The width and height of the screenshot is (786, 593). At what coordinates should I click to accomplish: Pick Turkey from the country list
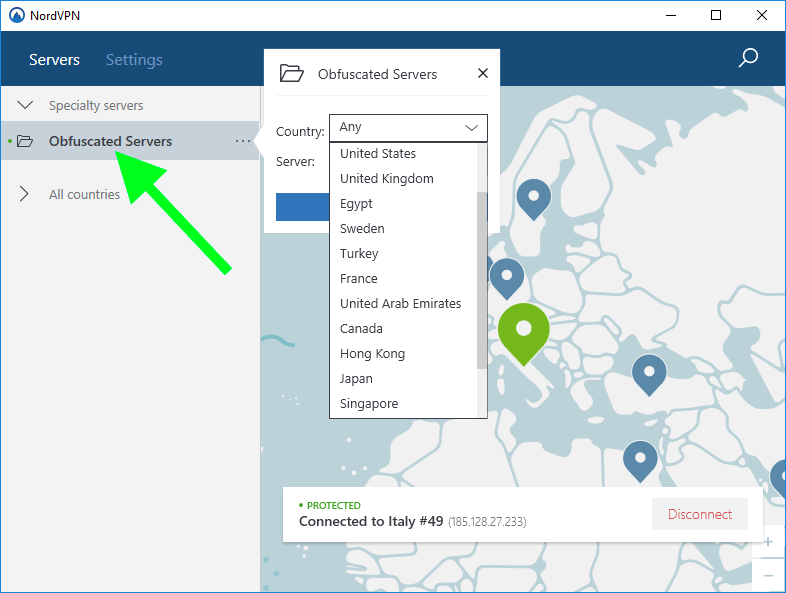pos(404,254)
